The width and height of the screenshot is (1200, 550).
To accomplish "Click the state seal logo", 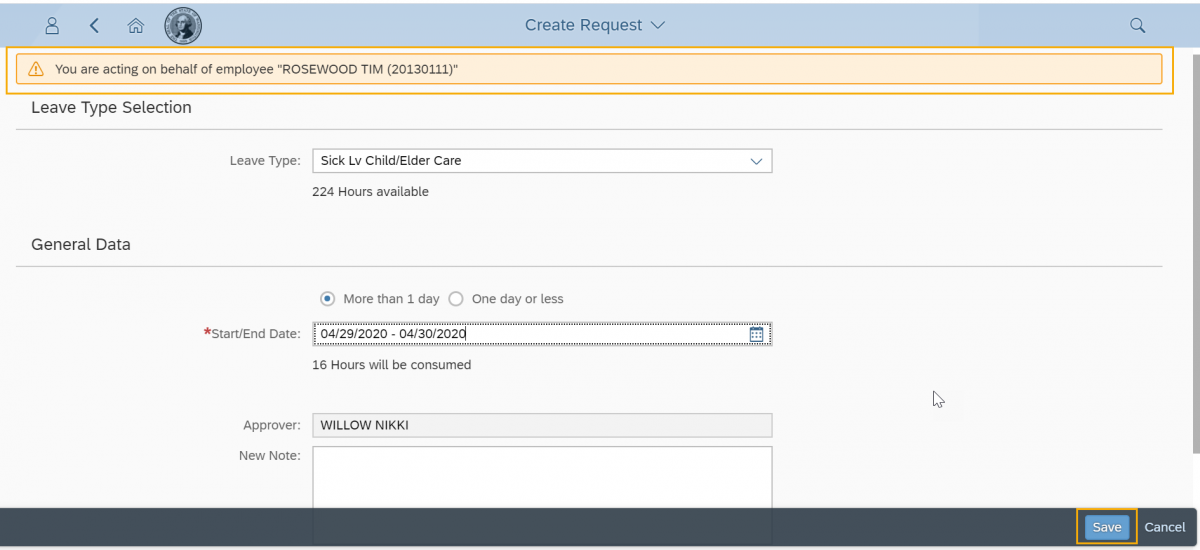I will coord(183,25).
